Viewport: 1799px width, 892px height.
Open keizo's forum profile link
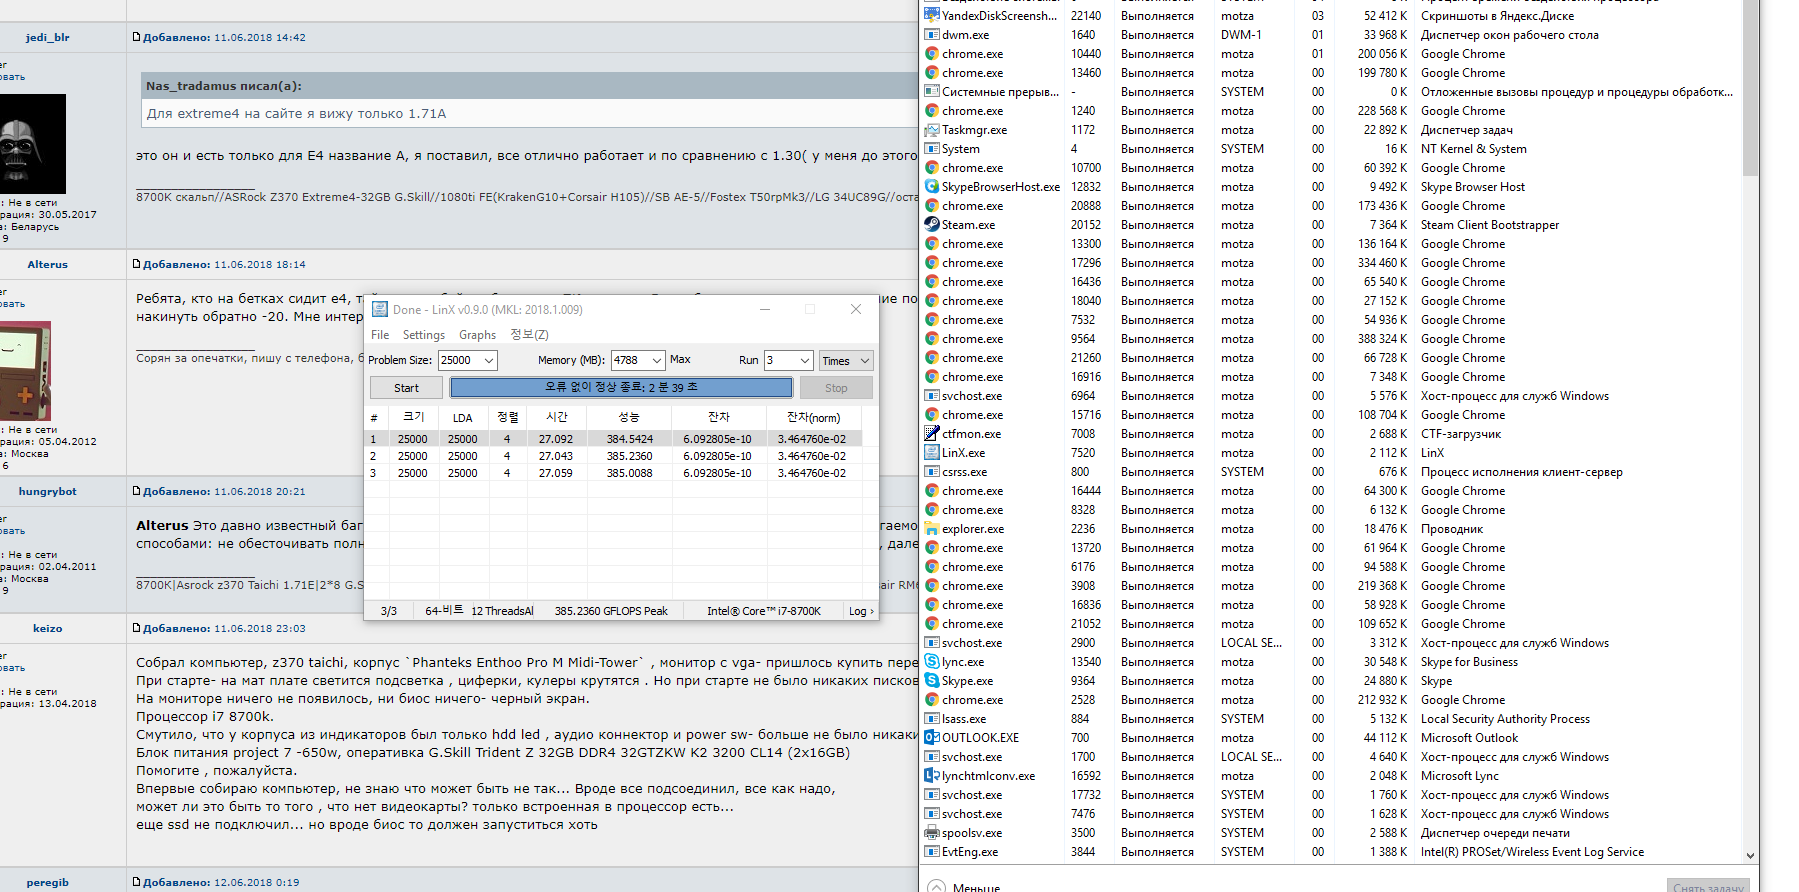(x=48, y=628)
